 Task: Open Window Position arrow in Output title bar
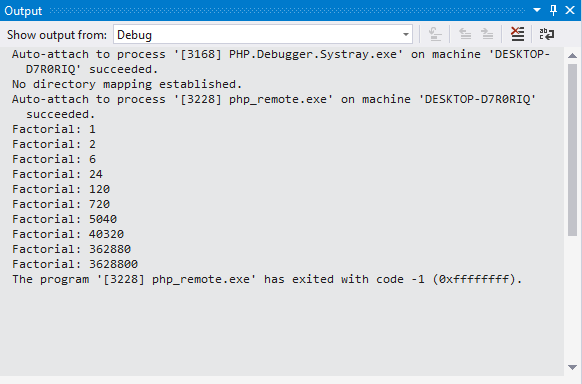537,10
